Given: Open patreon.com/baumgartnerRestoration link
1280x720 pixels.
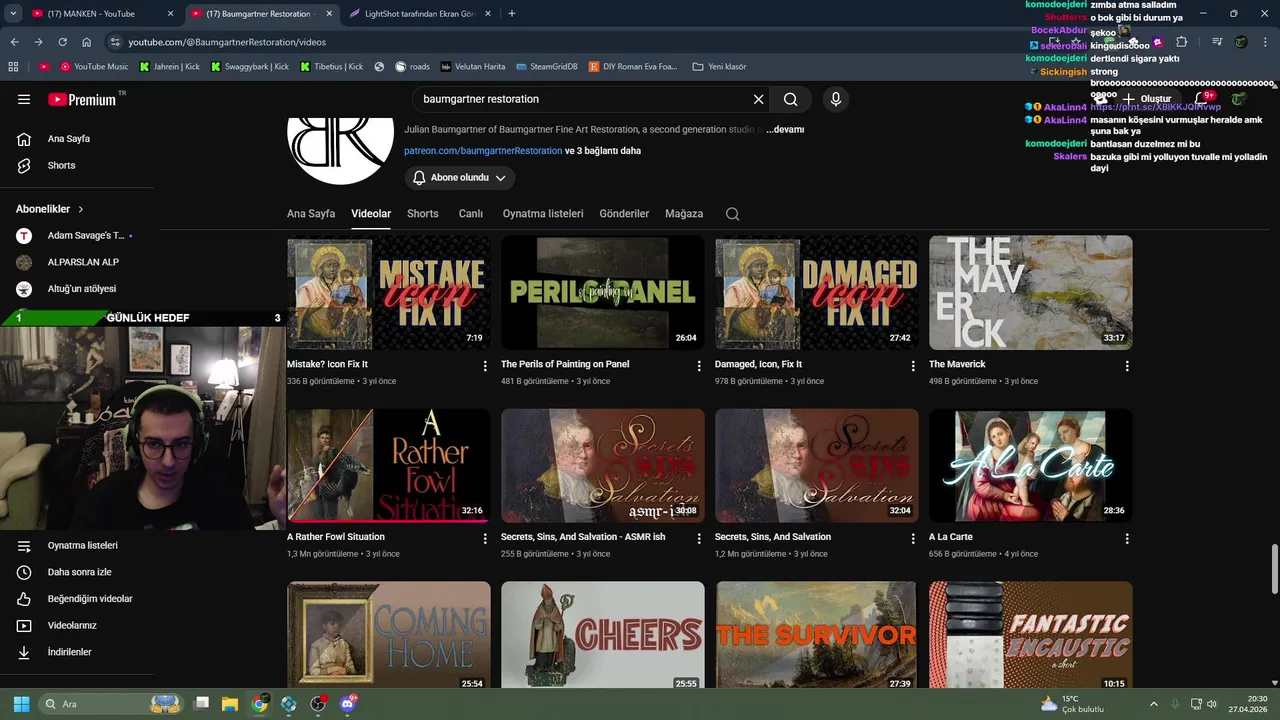Looking at the screenshot, I should coord(483,151).
